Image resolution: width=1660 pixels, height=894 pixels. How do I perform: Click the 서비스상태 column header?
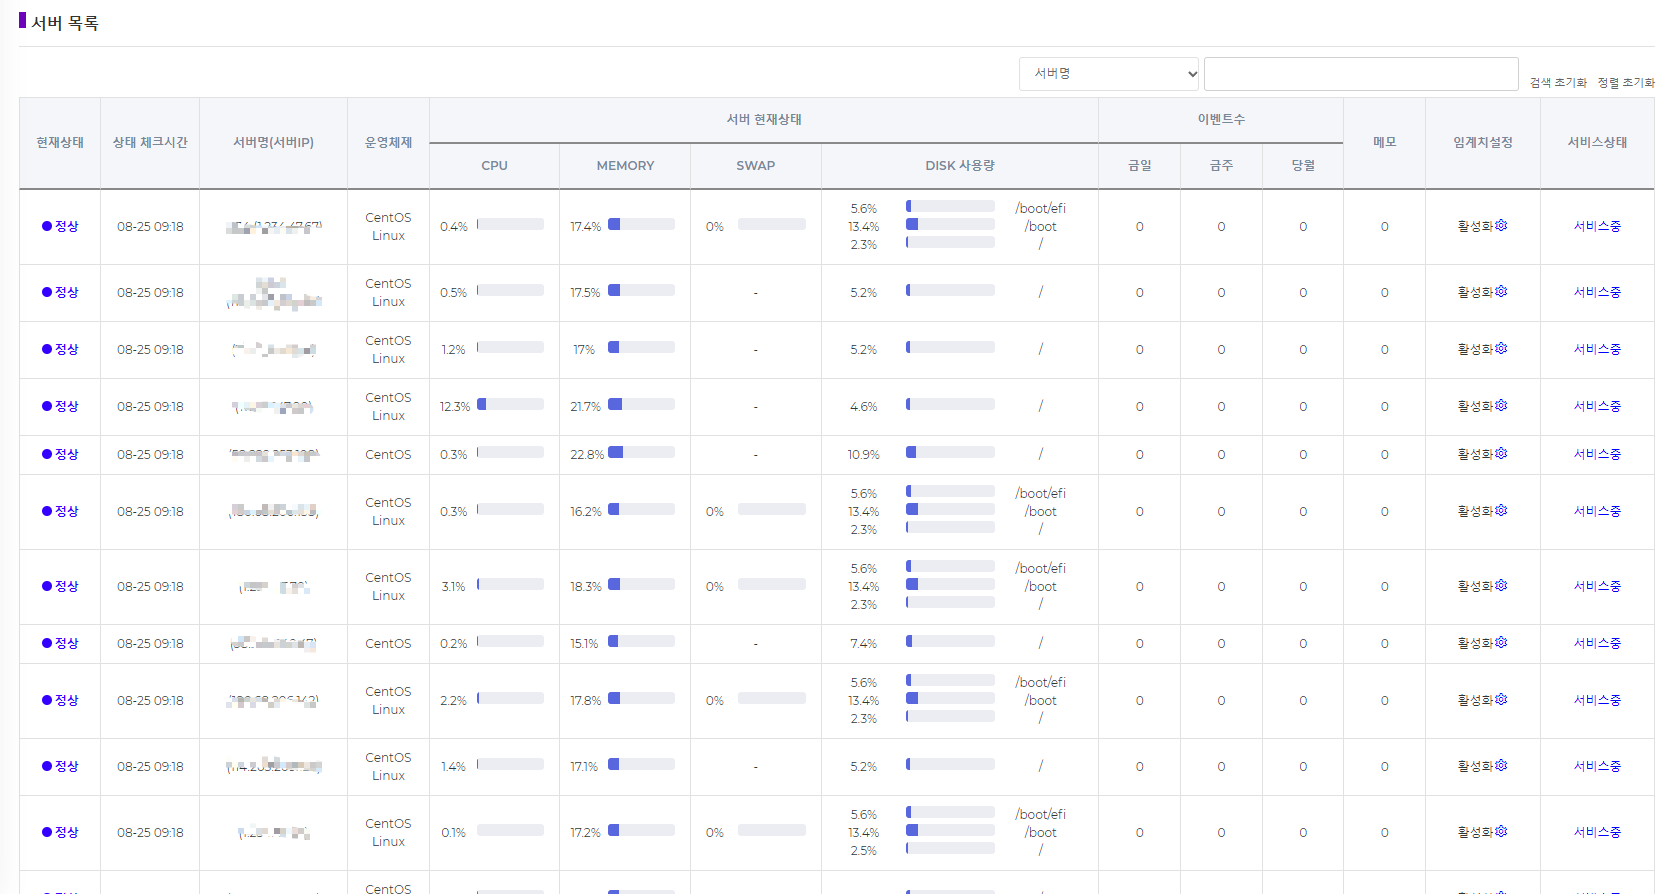coord(1597,143)
